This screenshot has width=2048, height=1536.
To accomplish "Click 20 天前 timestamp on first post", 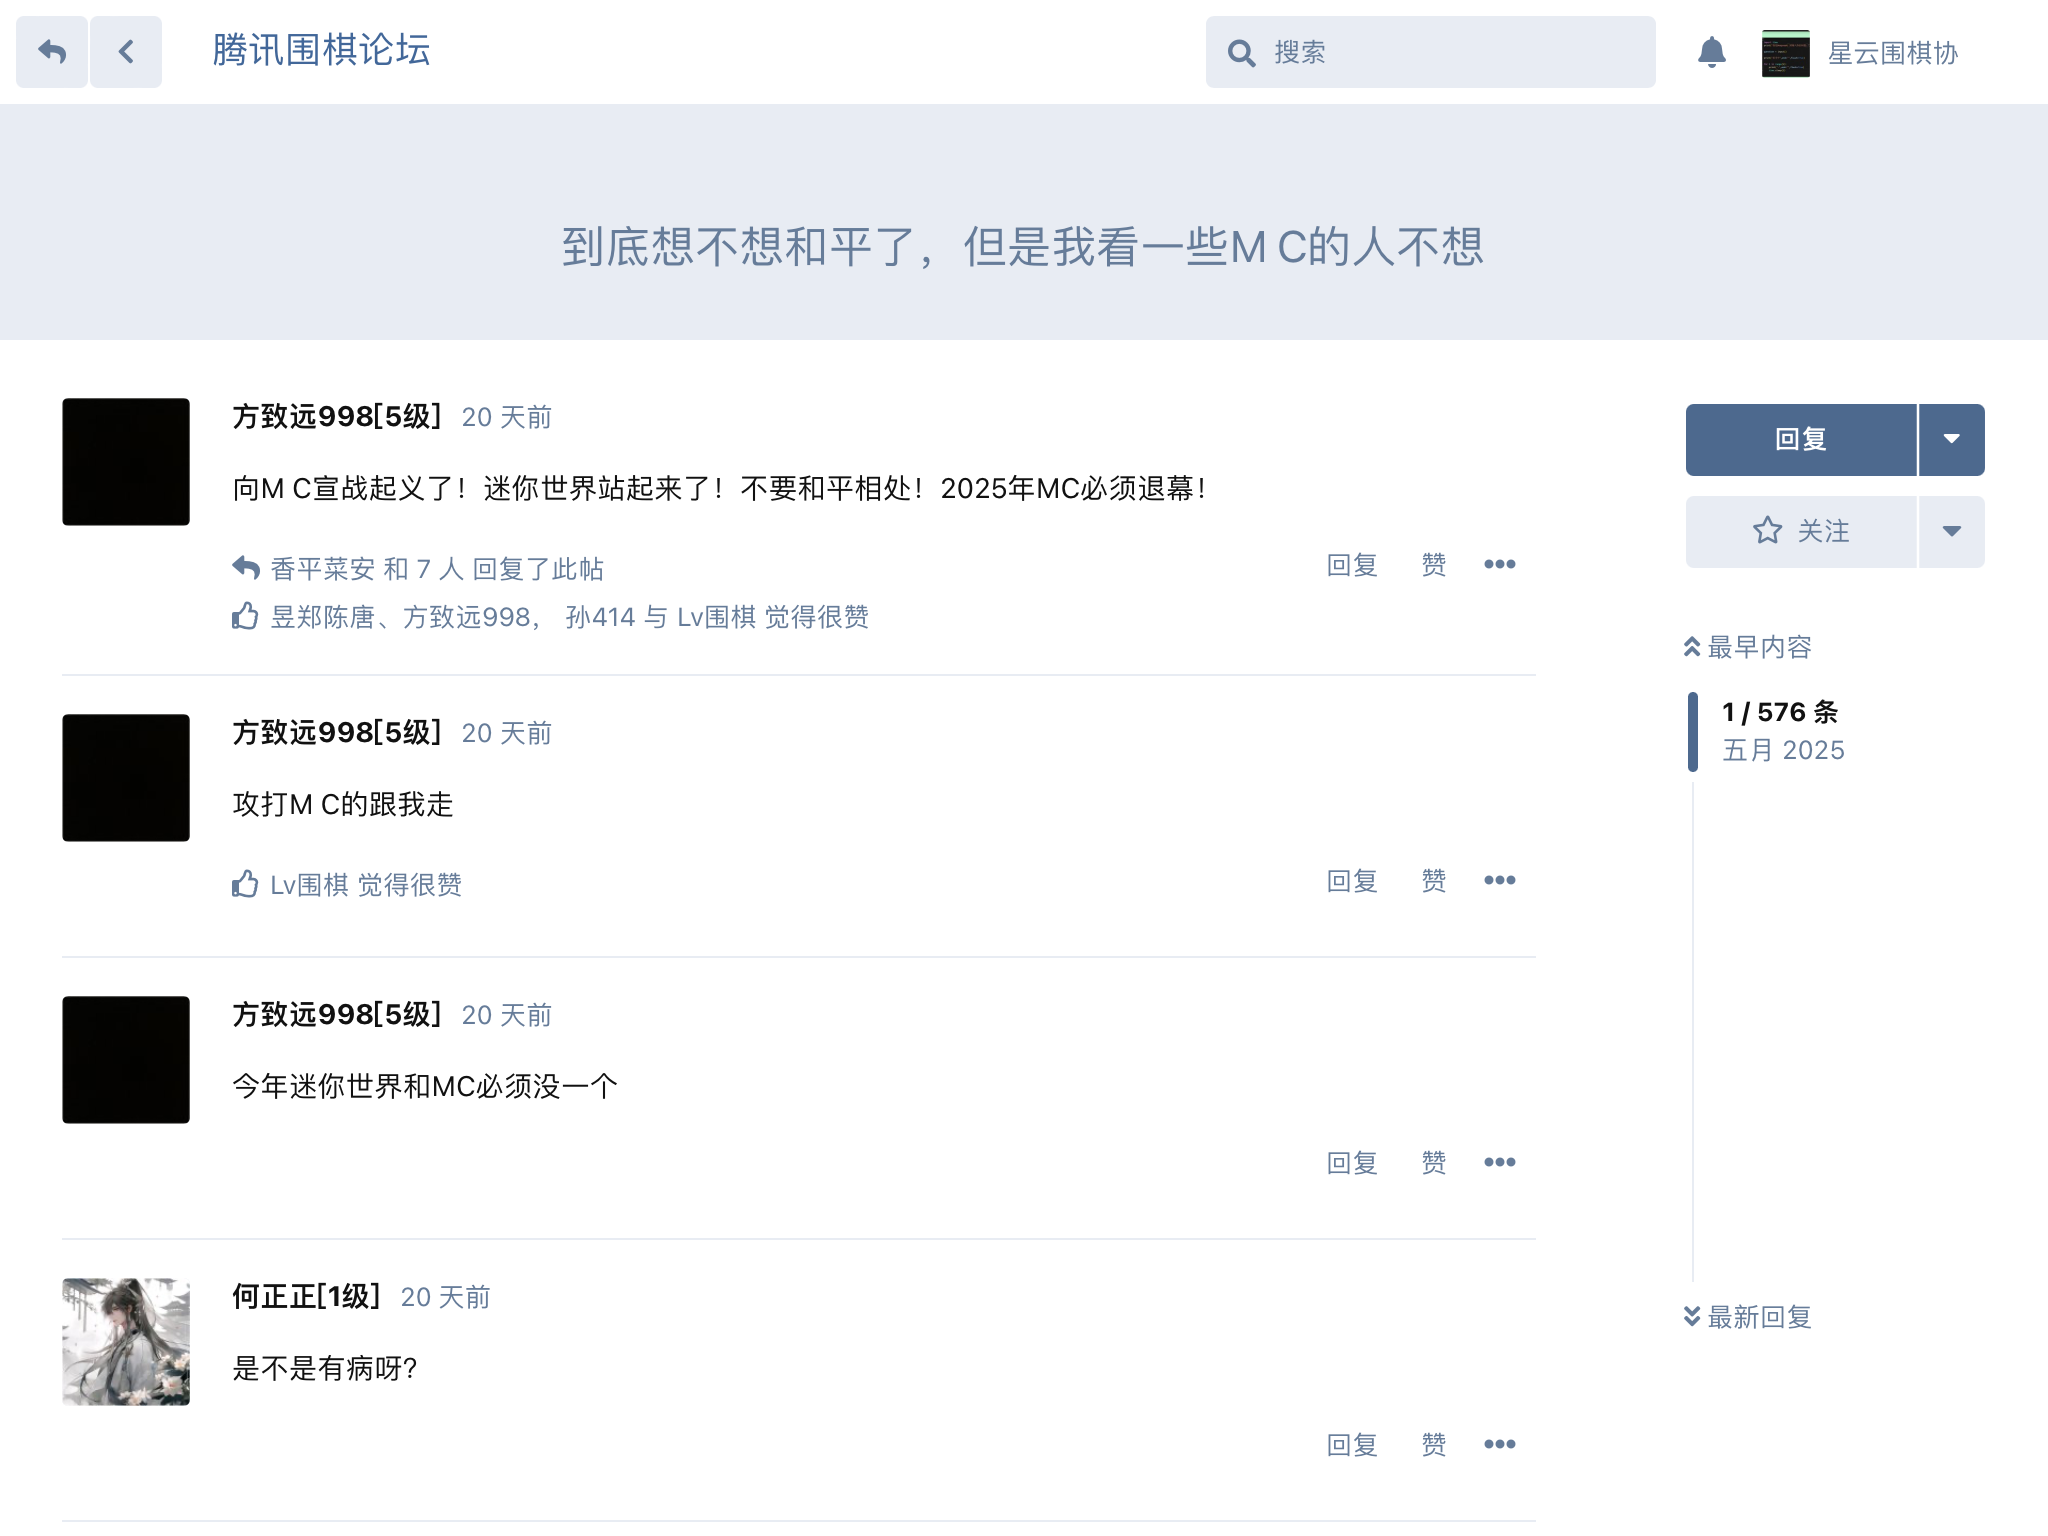I will point(507,418).
